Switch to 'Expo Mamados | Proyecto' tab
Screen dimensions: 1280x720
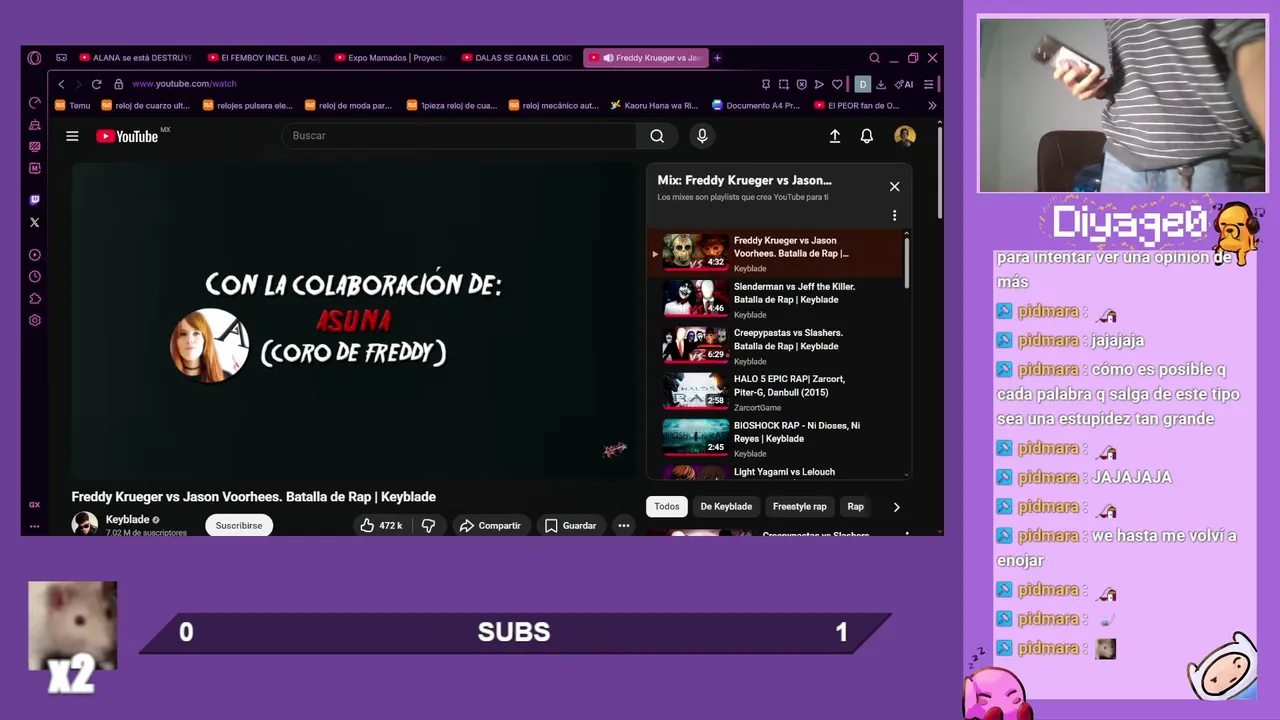(390, 58)
